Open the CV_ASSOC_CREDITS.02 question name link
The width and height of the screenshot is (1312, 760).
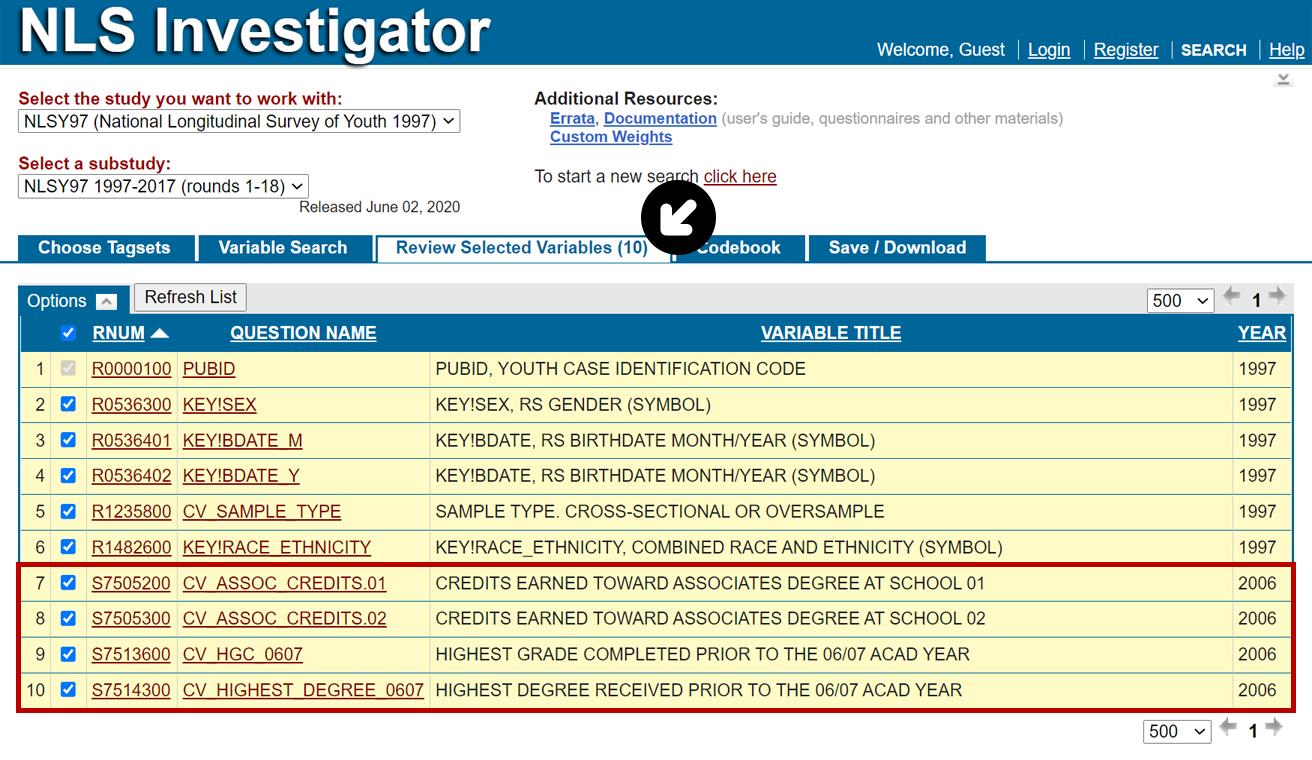click(x=285, y=619)
